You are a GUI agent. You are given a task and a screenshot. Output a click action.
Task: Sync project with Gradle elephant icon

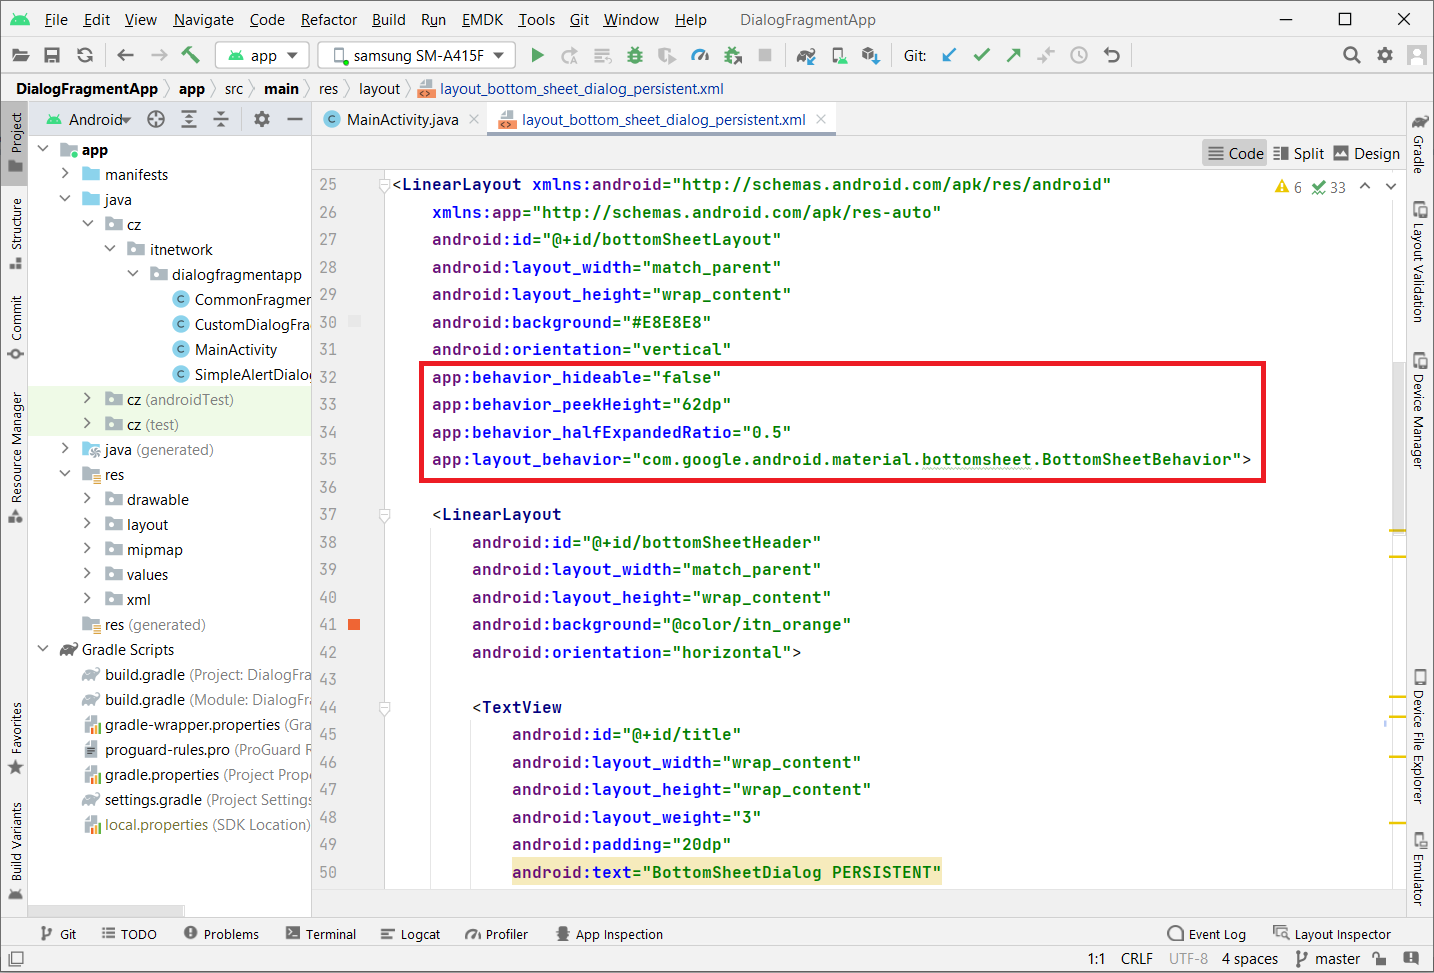[x=806, y=55]
